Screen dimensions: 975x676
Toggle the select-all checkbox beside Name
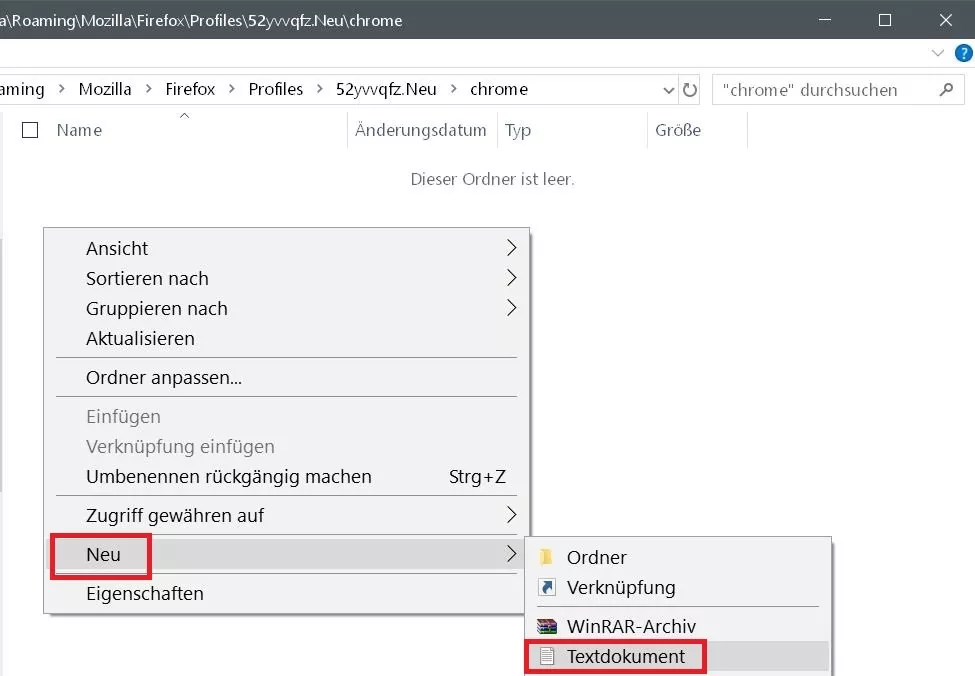[29, 129]
